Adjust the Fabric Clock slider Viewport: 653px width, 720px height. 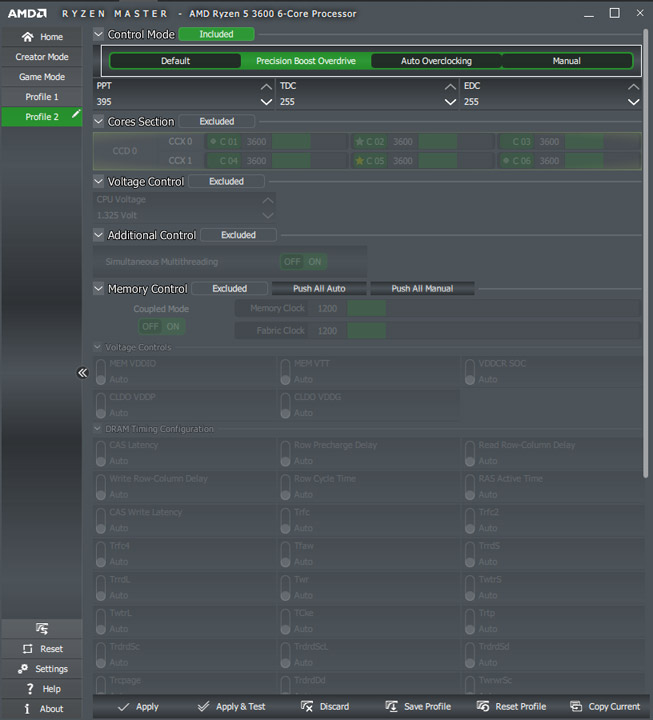point(494,331)
